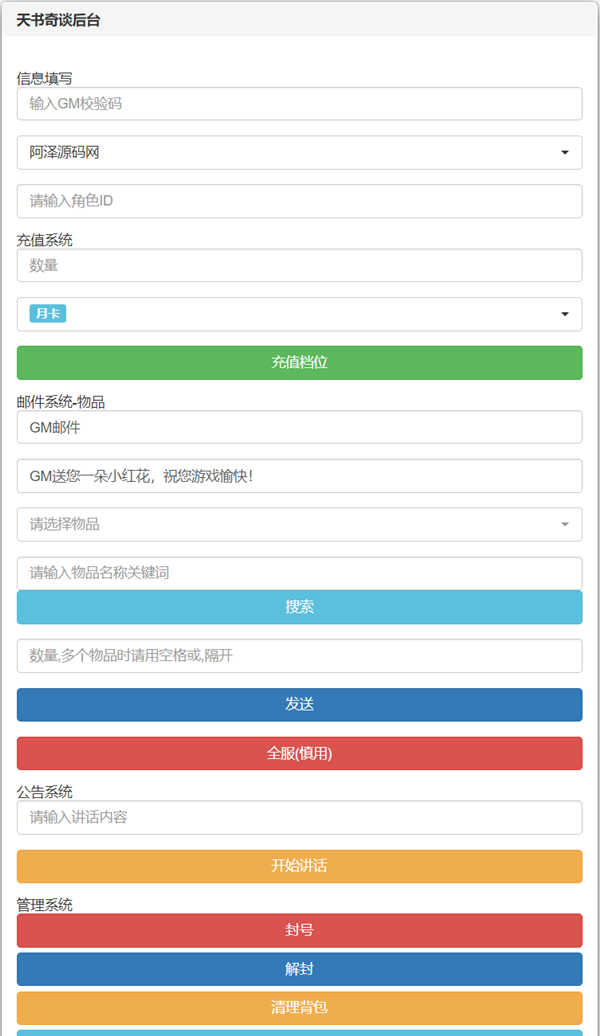Select the 月卡 tag label
Viewport: 600px width, 1036px height.
[47, 314]
